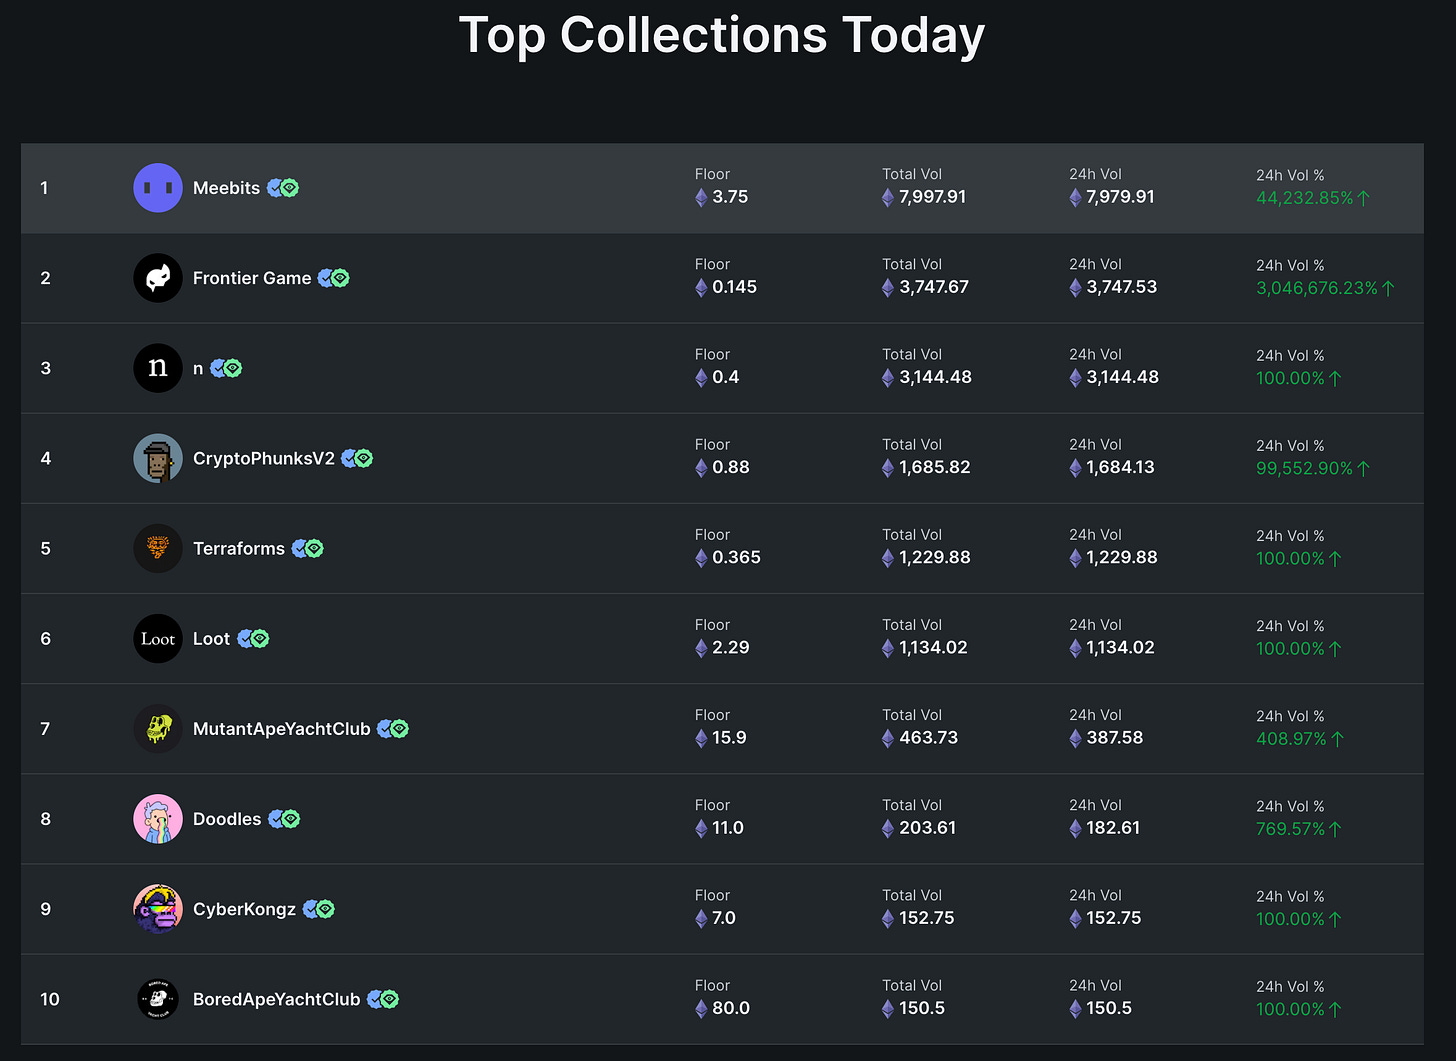Click CryptoPhunksV2 24h Vol 1,684.13
1456x1061 pixels.
pyautogui.click(x=1120, y=467)
